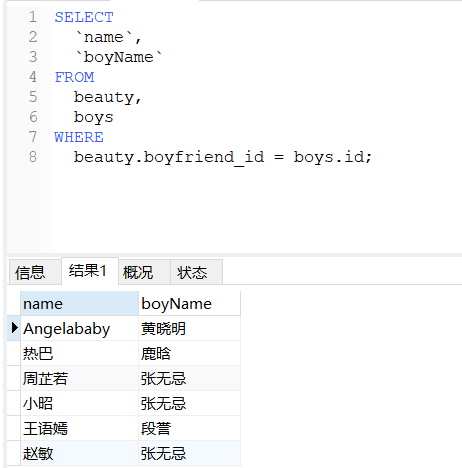Select the Angelababy cell
Image resolution: width=462 pixels, height=468 pixels.
click(x=79, y=328)
